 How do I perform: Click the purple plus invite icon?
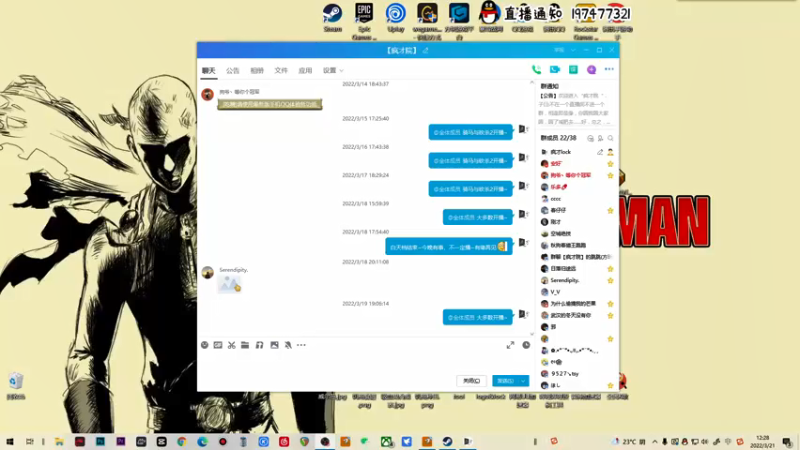click(591, 69)
